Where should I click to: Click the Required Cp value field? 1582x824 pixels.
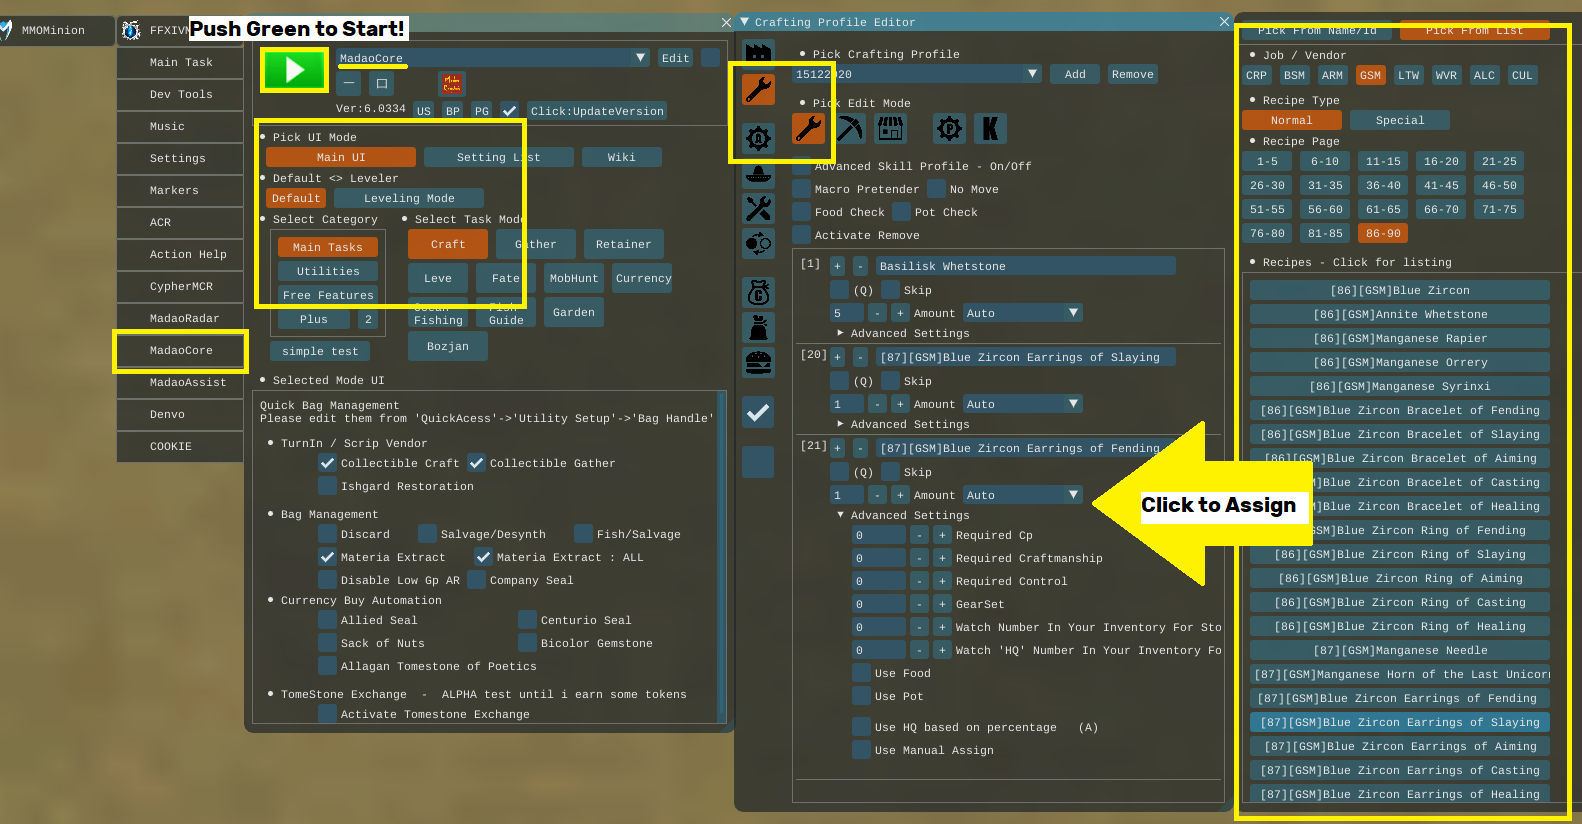[x=878, y=535]
